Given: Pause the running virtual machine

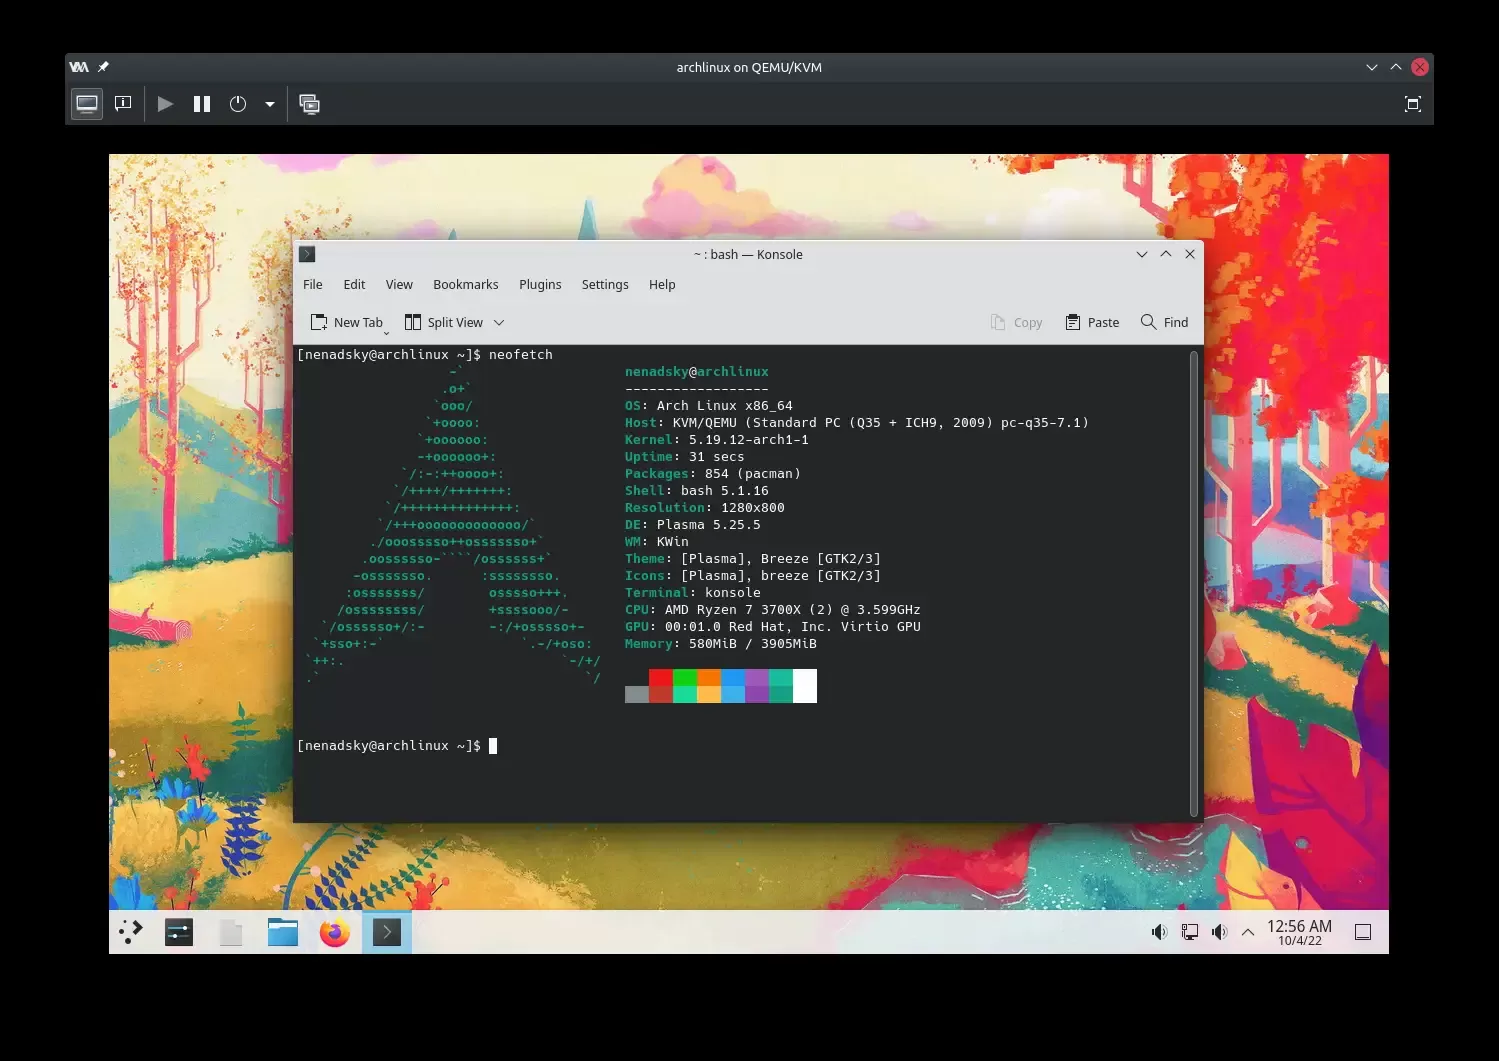Looking at the screenshot, I should 202,104.
